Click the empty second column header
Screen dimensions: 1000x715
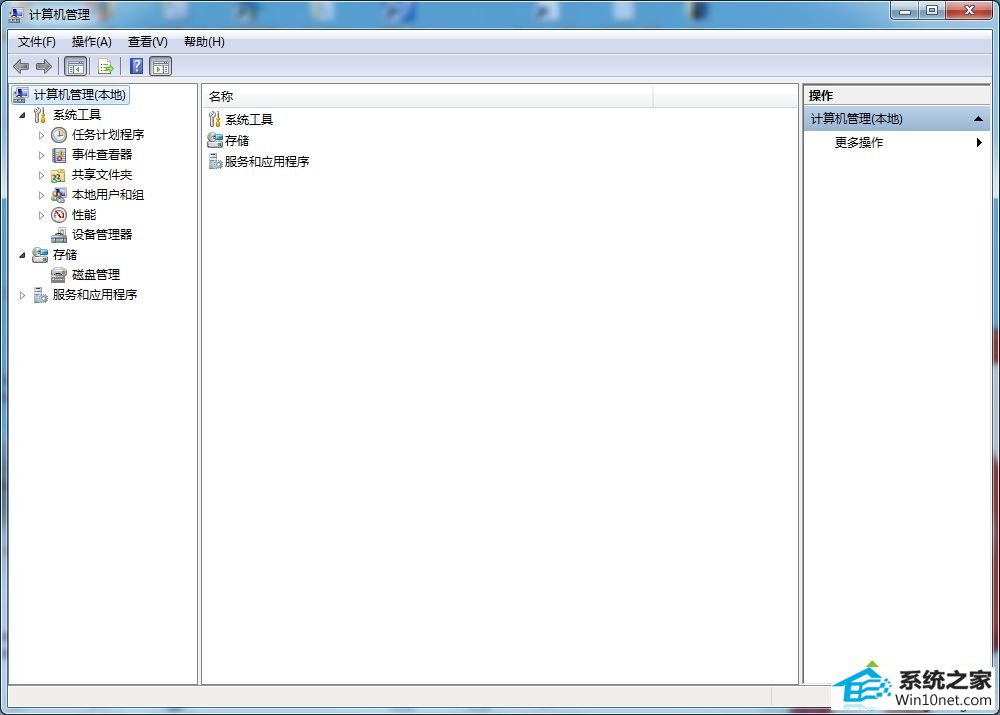725,96
